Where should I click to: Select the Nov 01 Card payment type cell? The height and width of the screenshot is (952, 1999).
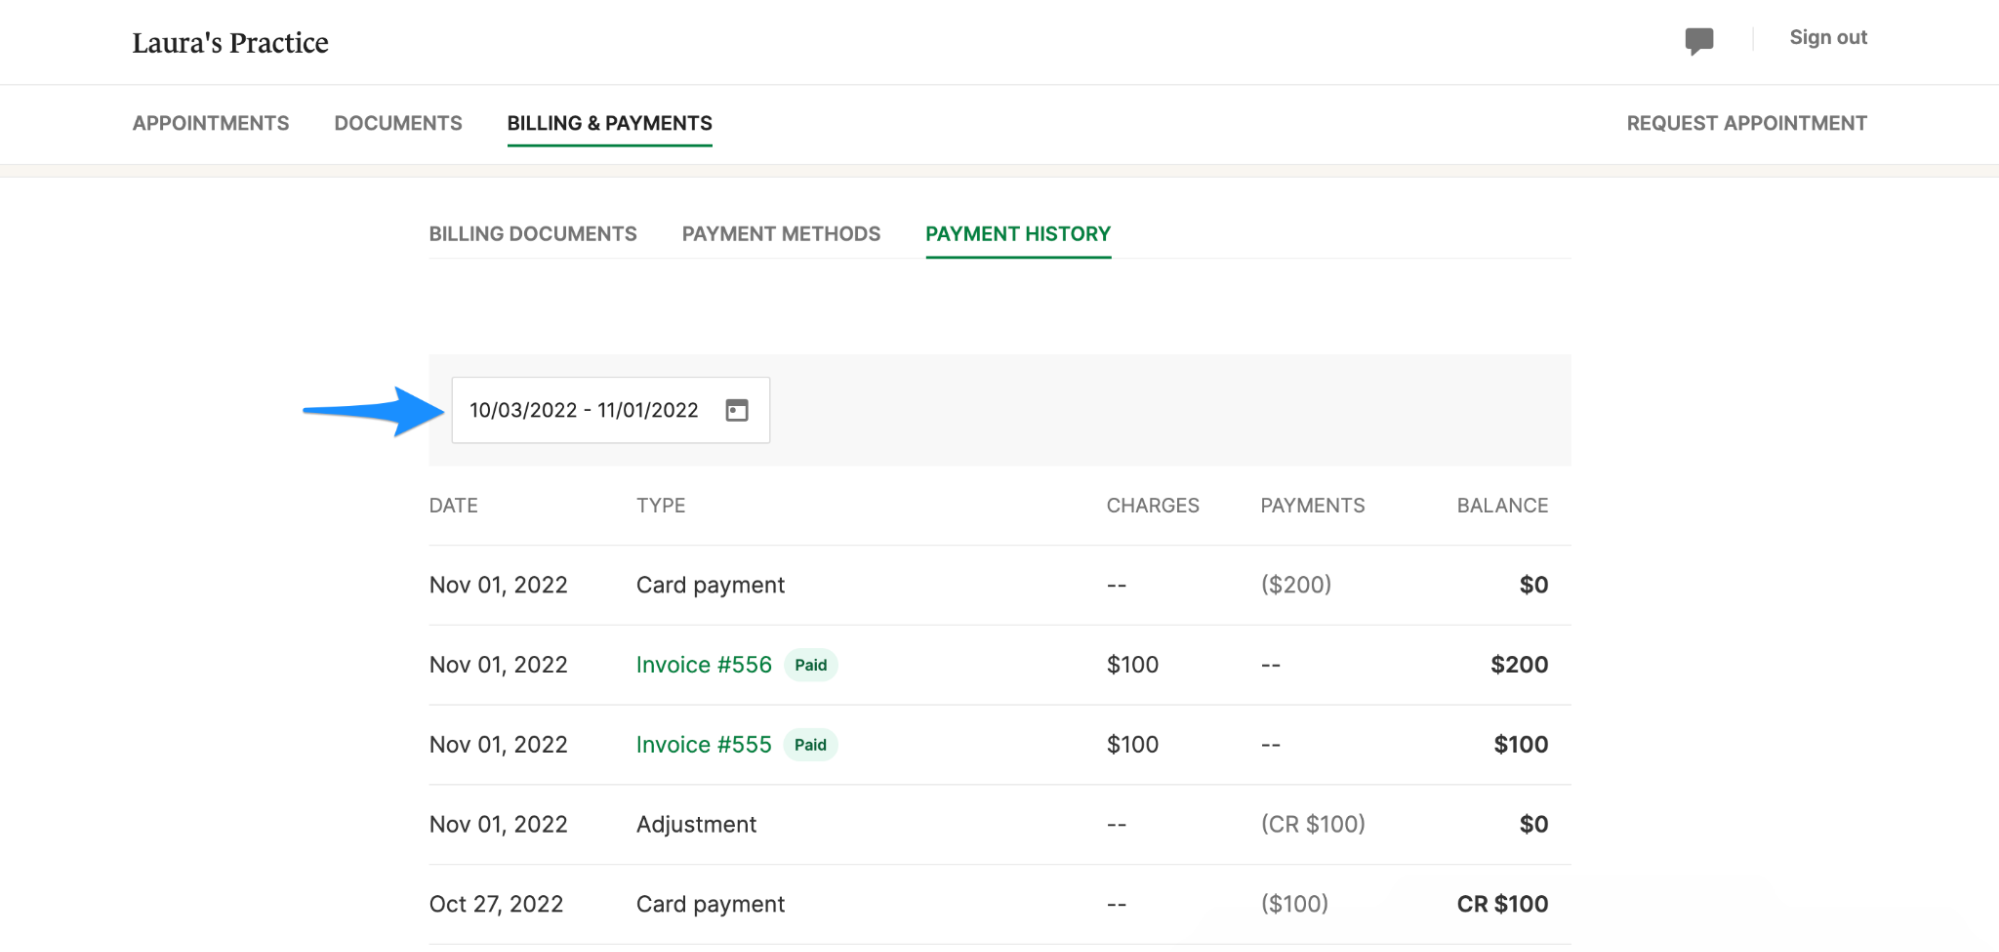[711, 585]
